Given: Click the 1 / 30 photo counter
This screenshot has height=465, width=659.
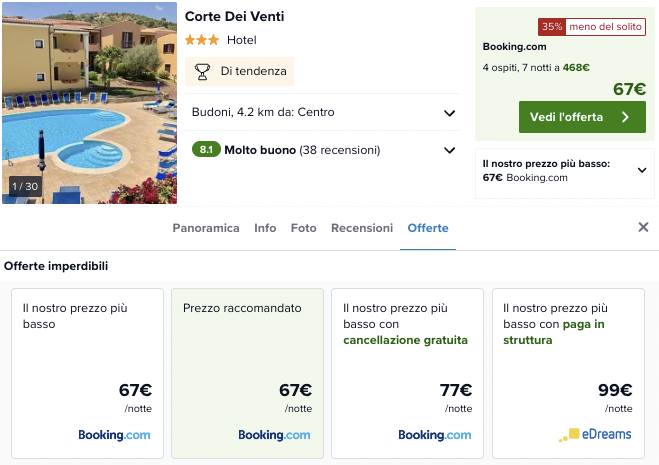Looking at the screenshot, I should coord(25,186).
